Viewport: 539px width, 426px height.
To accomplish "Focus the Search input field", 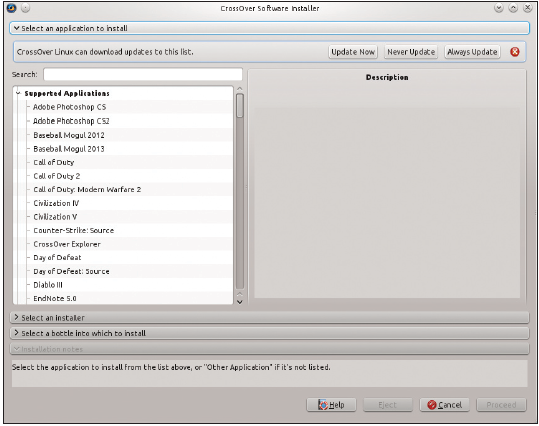I will click(x=143, y=74).
